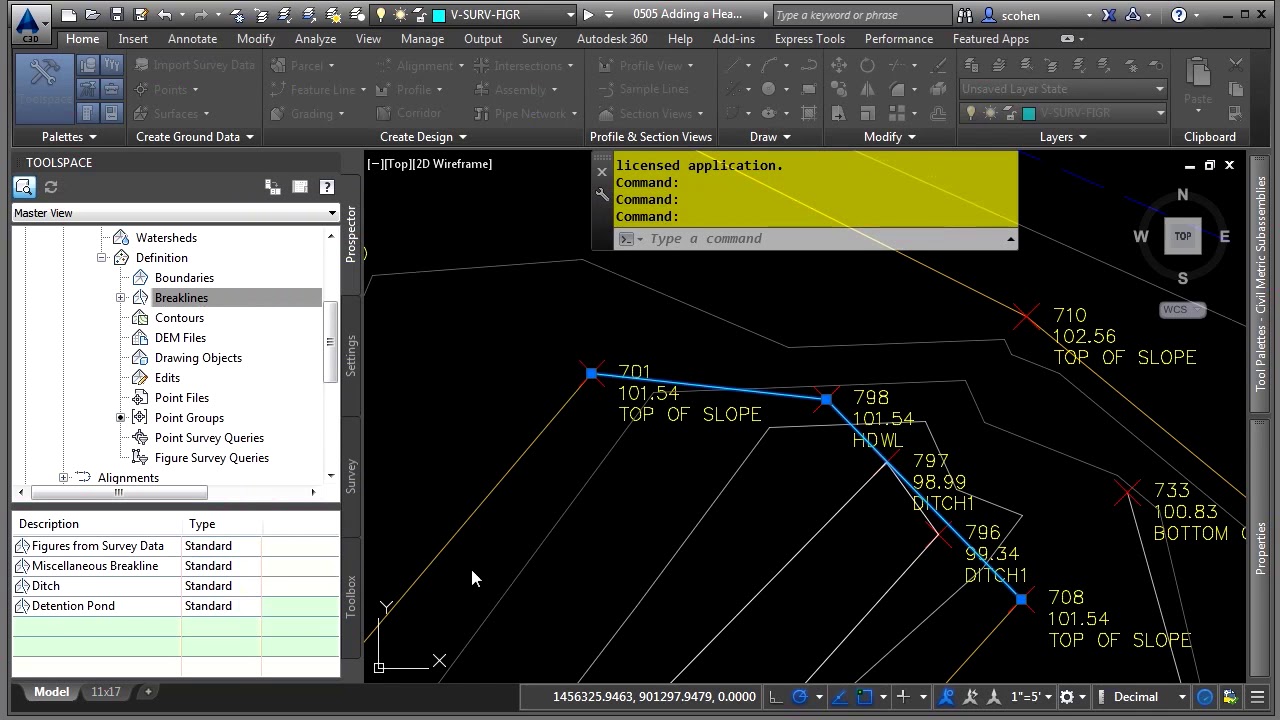The height and width of the screenshot is (720, 1280).
Task: Click the Toolspace item preview toggle icon
Action: [24, 187]
